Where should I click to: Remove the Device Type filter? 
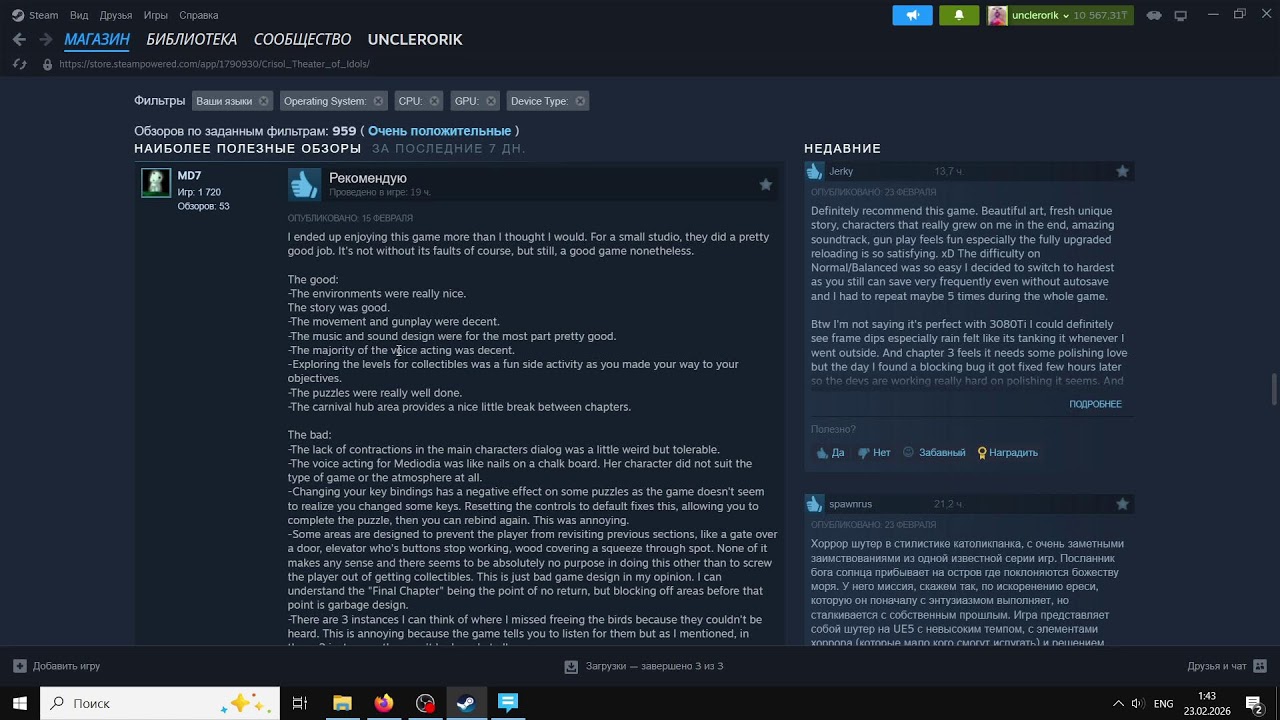click(x=580, y=101)
